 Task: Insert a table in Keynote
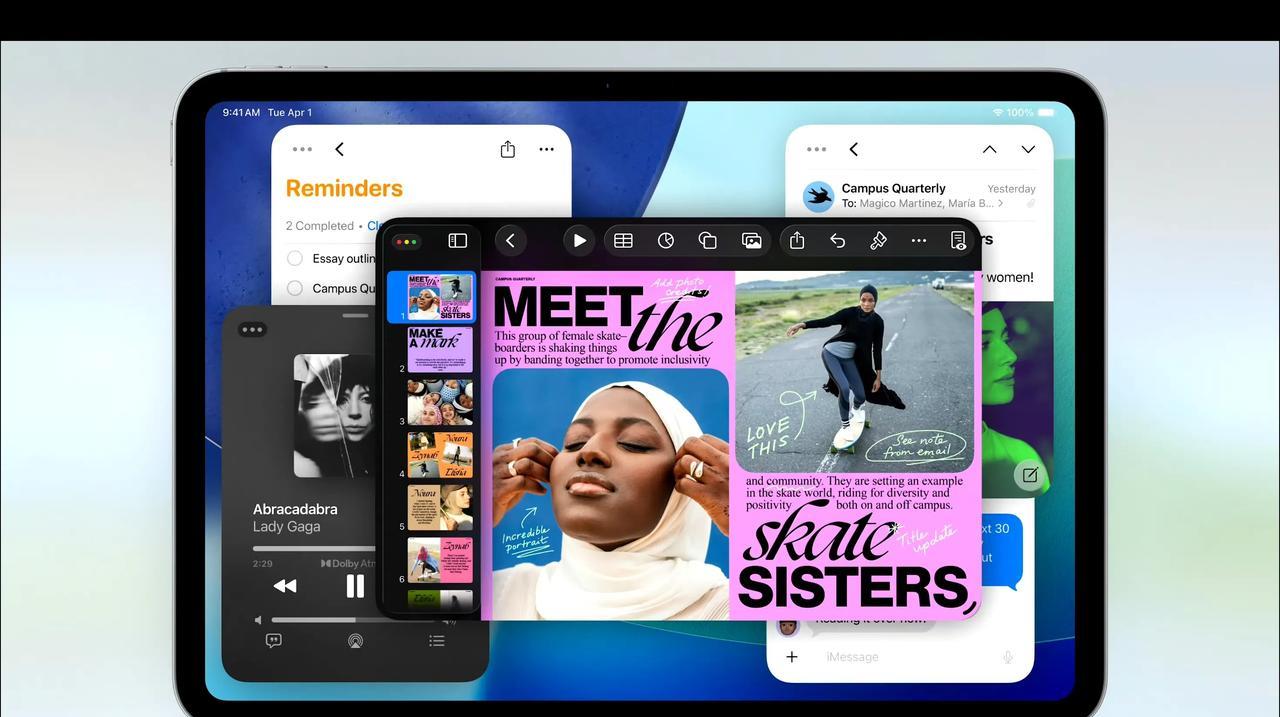[623, 240]
